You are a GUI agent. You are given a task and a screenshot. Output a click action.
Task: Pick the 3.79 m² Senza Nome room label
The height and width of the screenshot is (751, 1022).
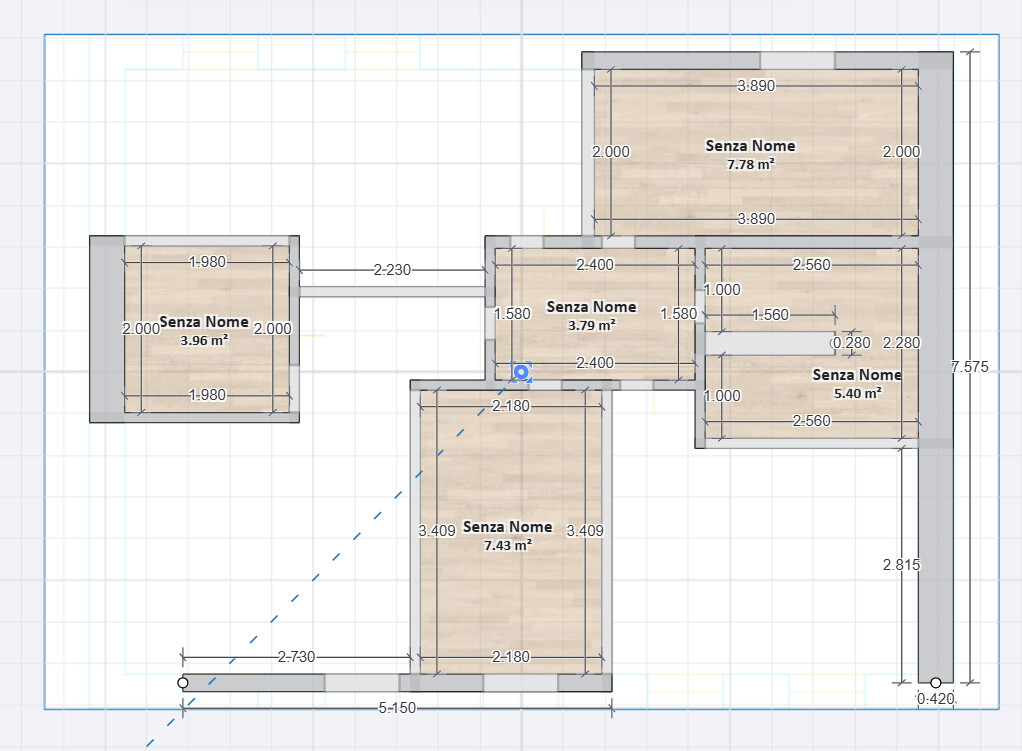point(591,316)
